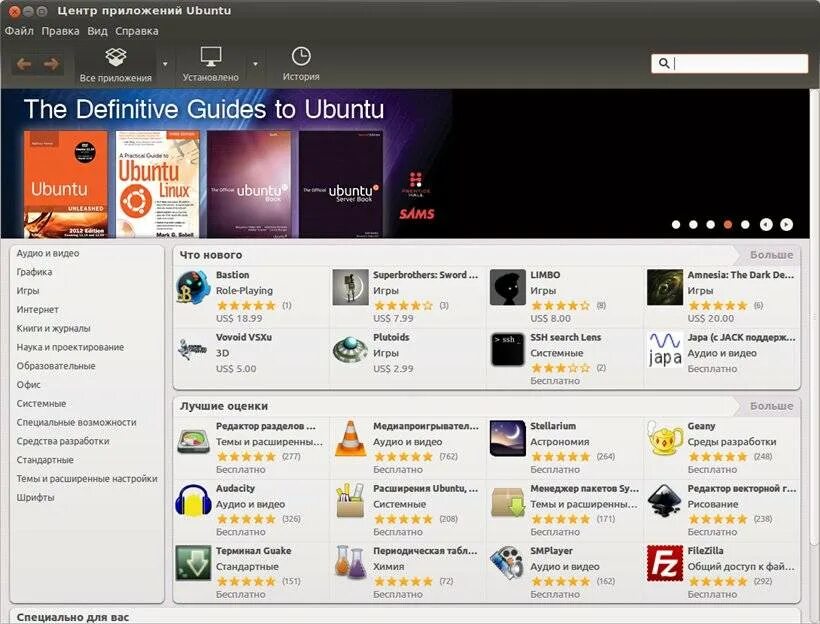Open the Inkscape vector editor icon
The image size is (820, 624).
[665, 501]
